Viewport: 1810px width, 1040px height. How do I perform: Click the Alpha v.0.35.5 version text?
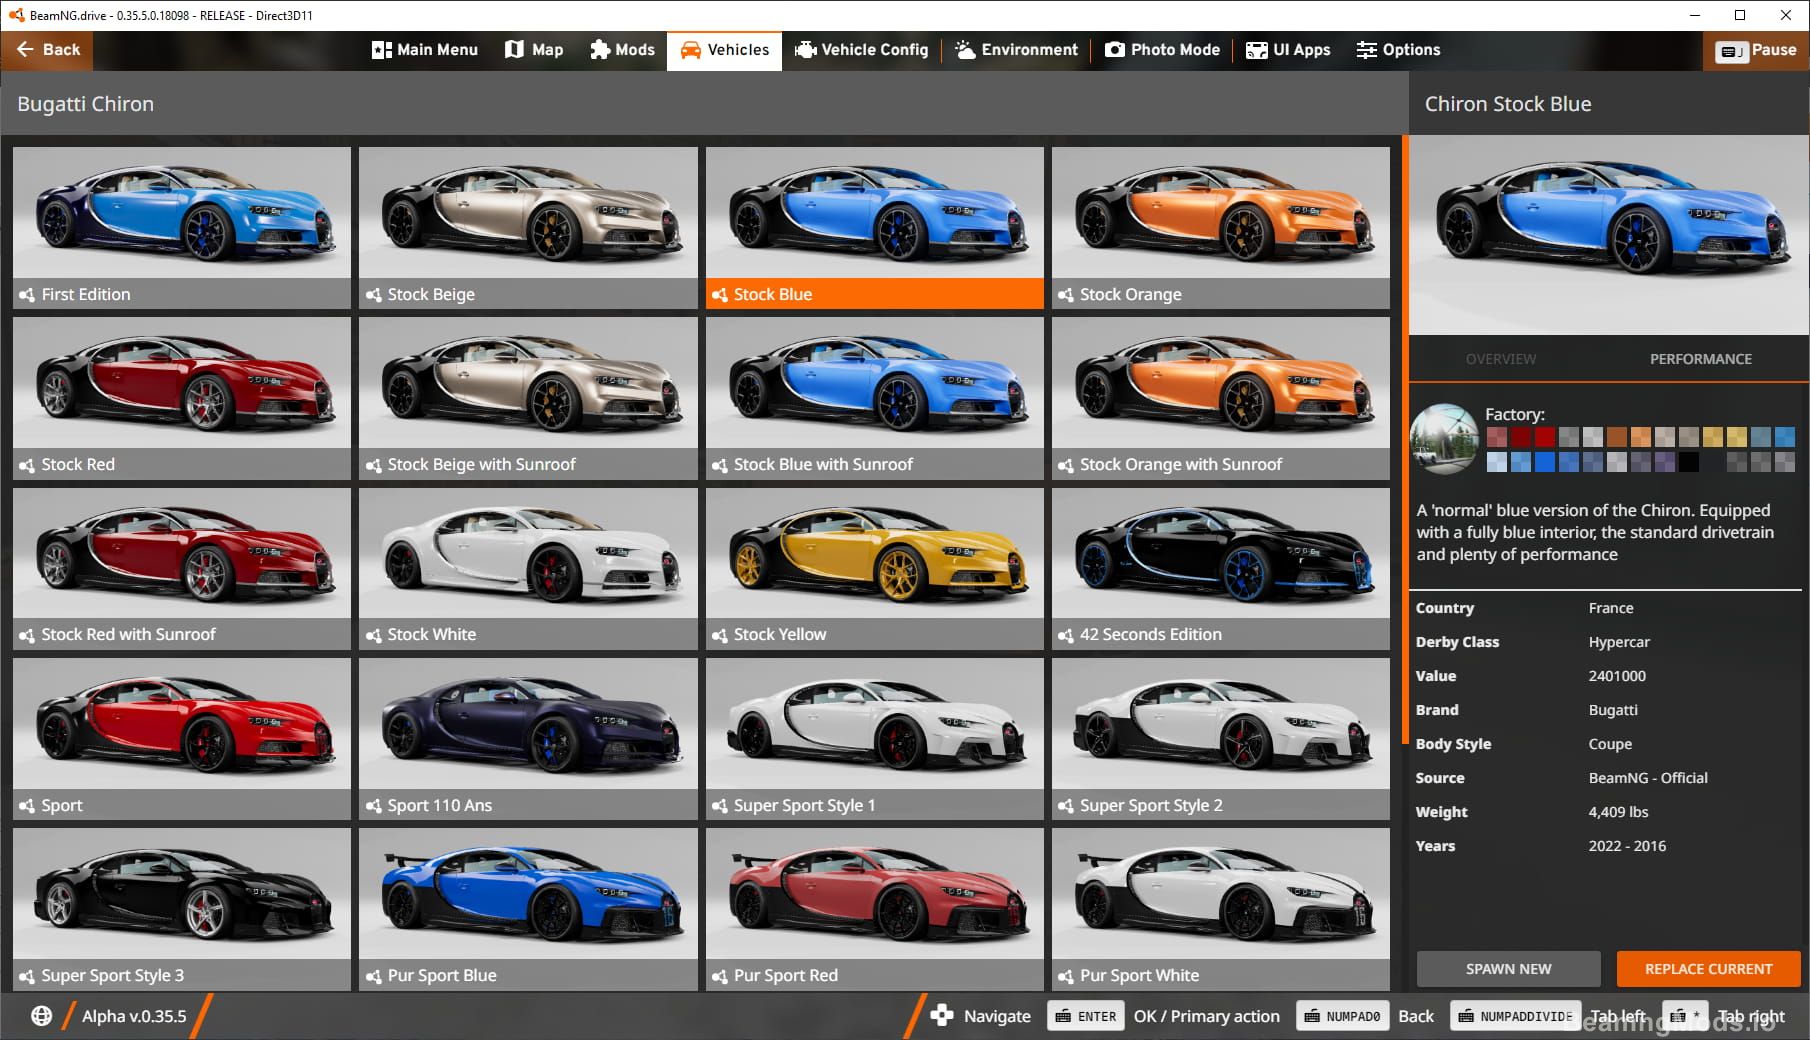click(134, 1016)
